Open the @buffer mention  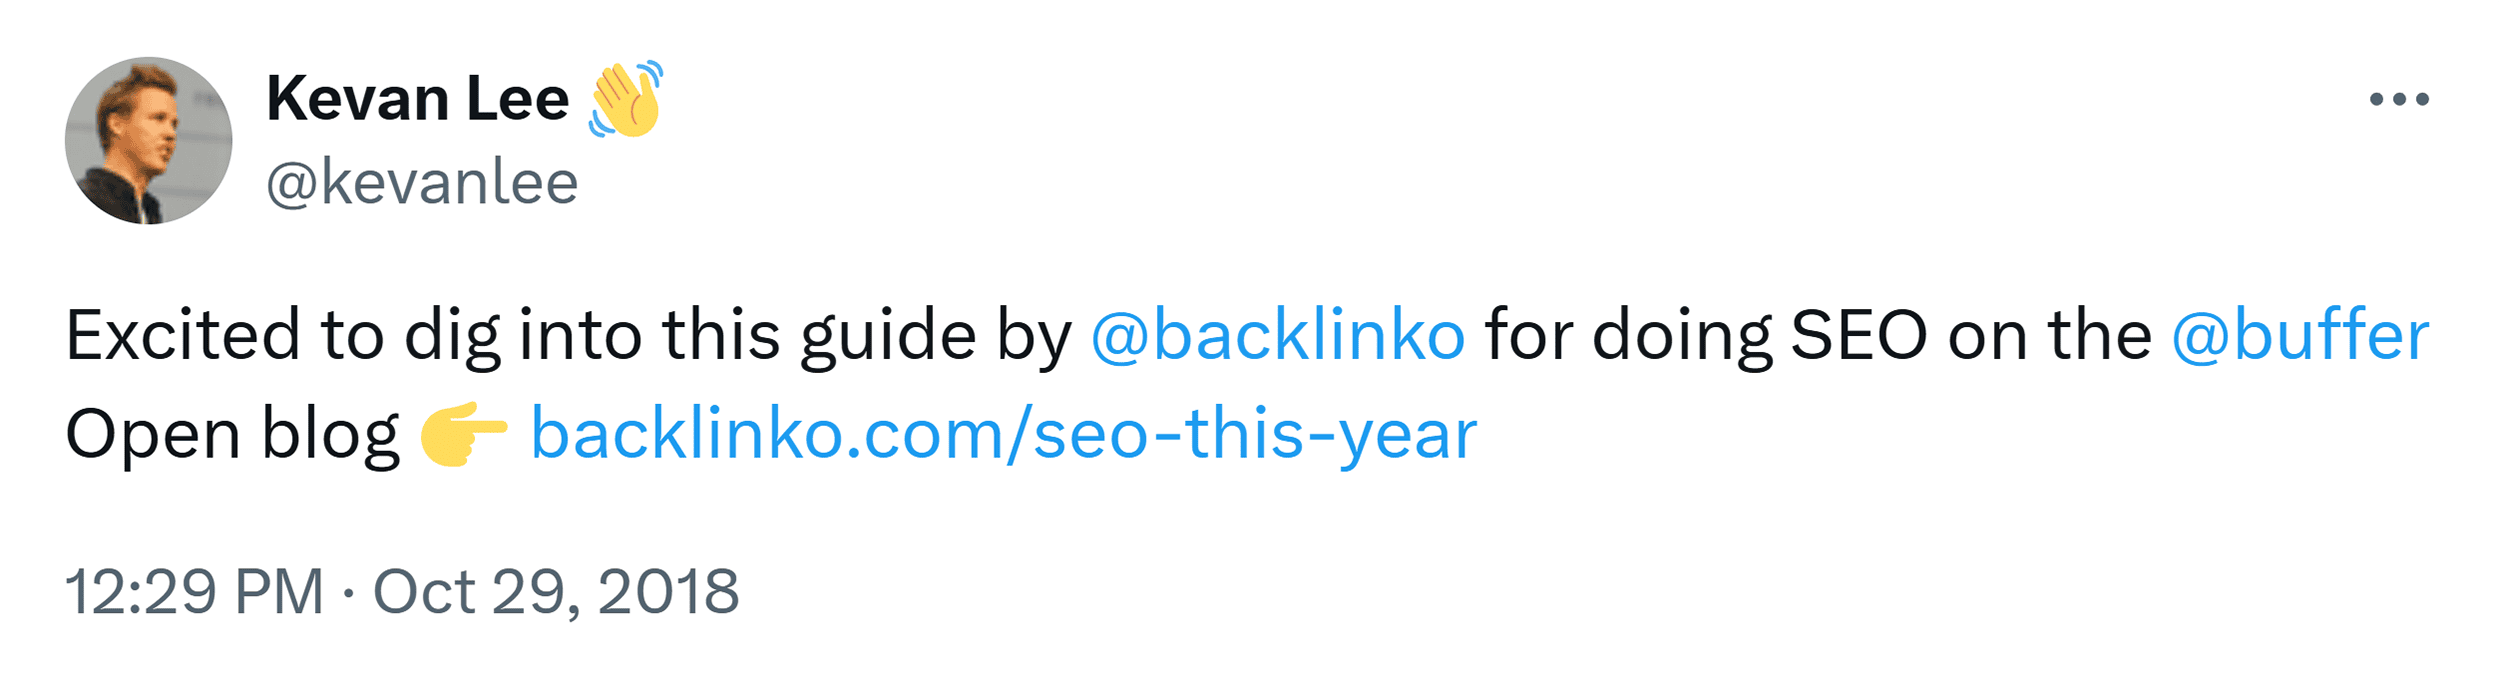click(x=2299, y=335)
